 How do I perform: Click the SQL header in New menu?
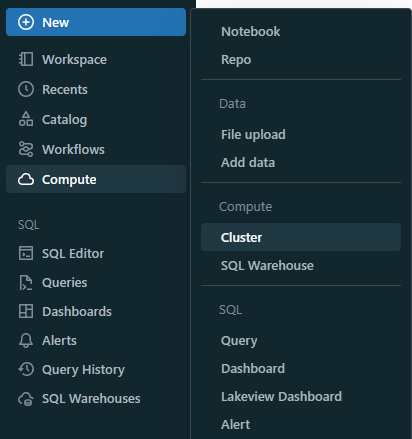point(230,310)
